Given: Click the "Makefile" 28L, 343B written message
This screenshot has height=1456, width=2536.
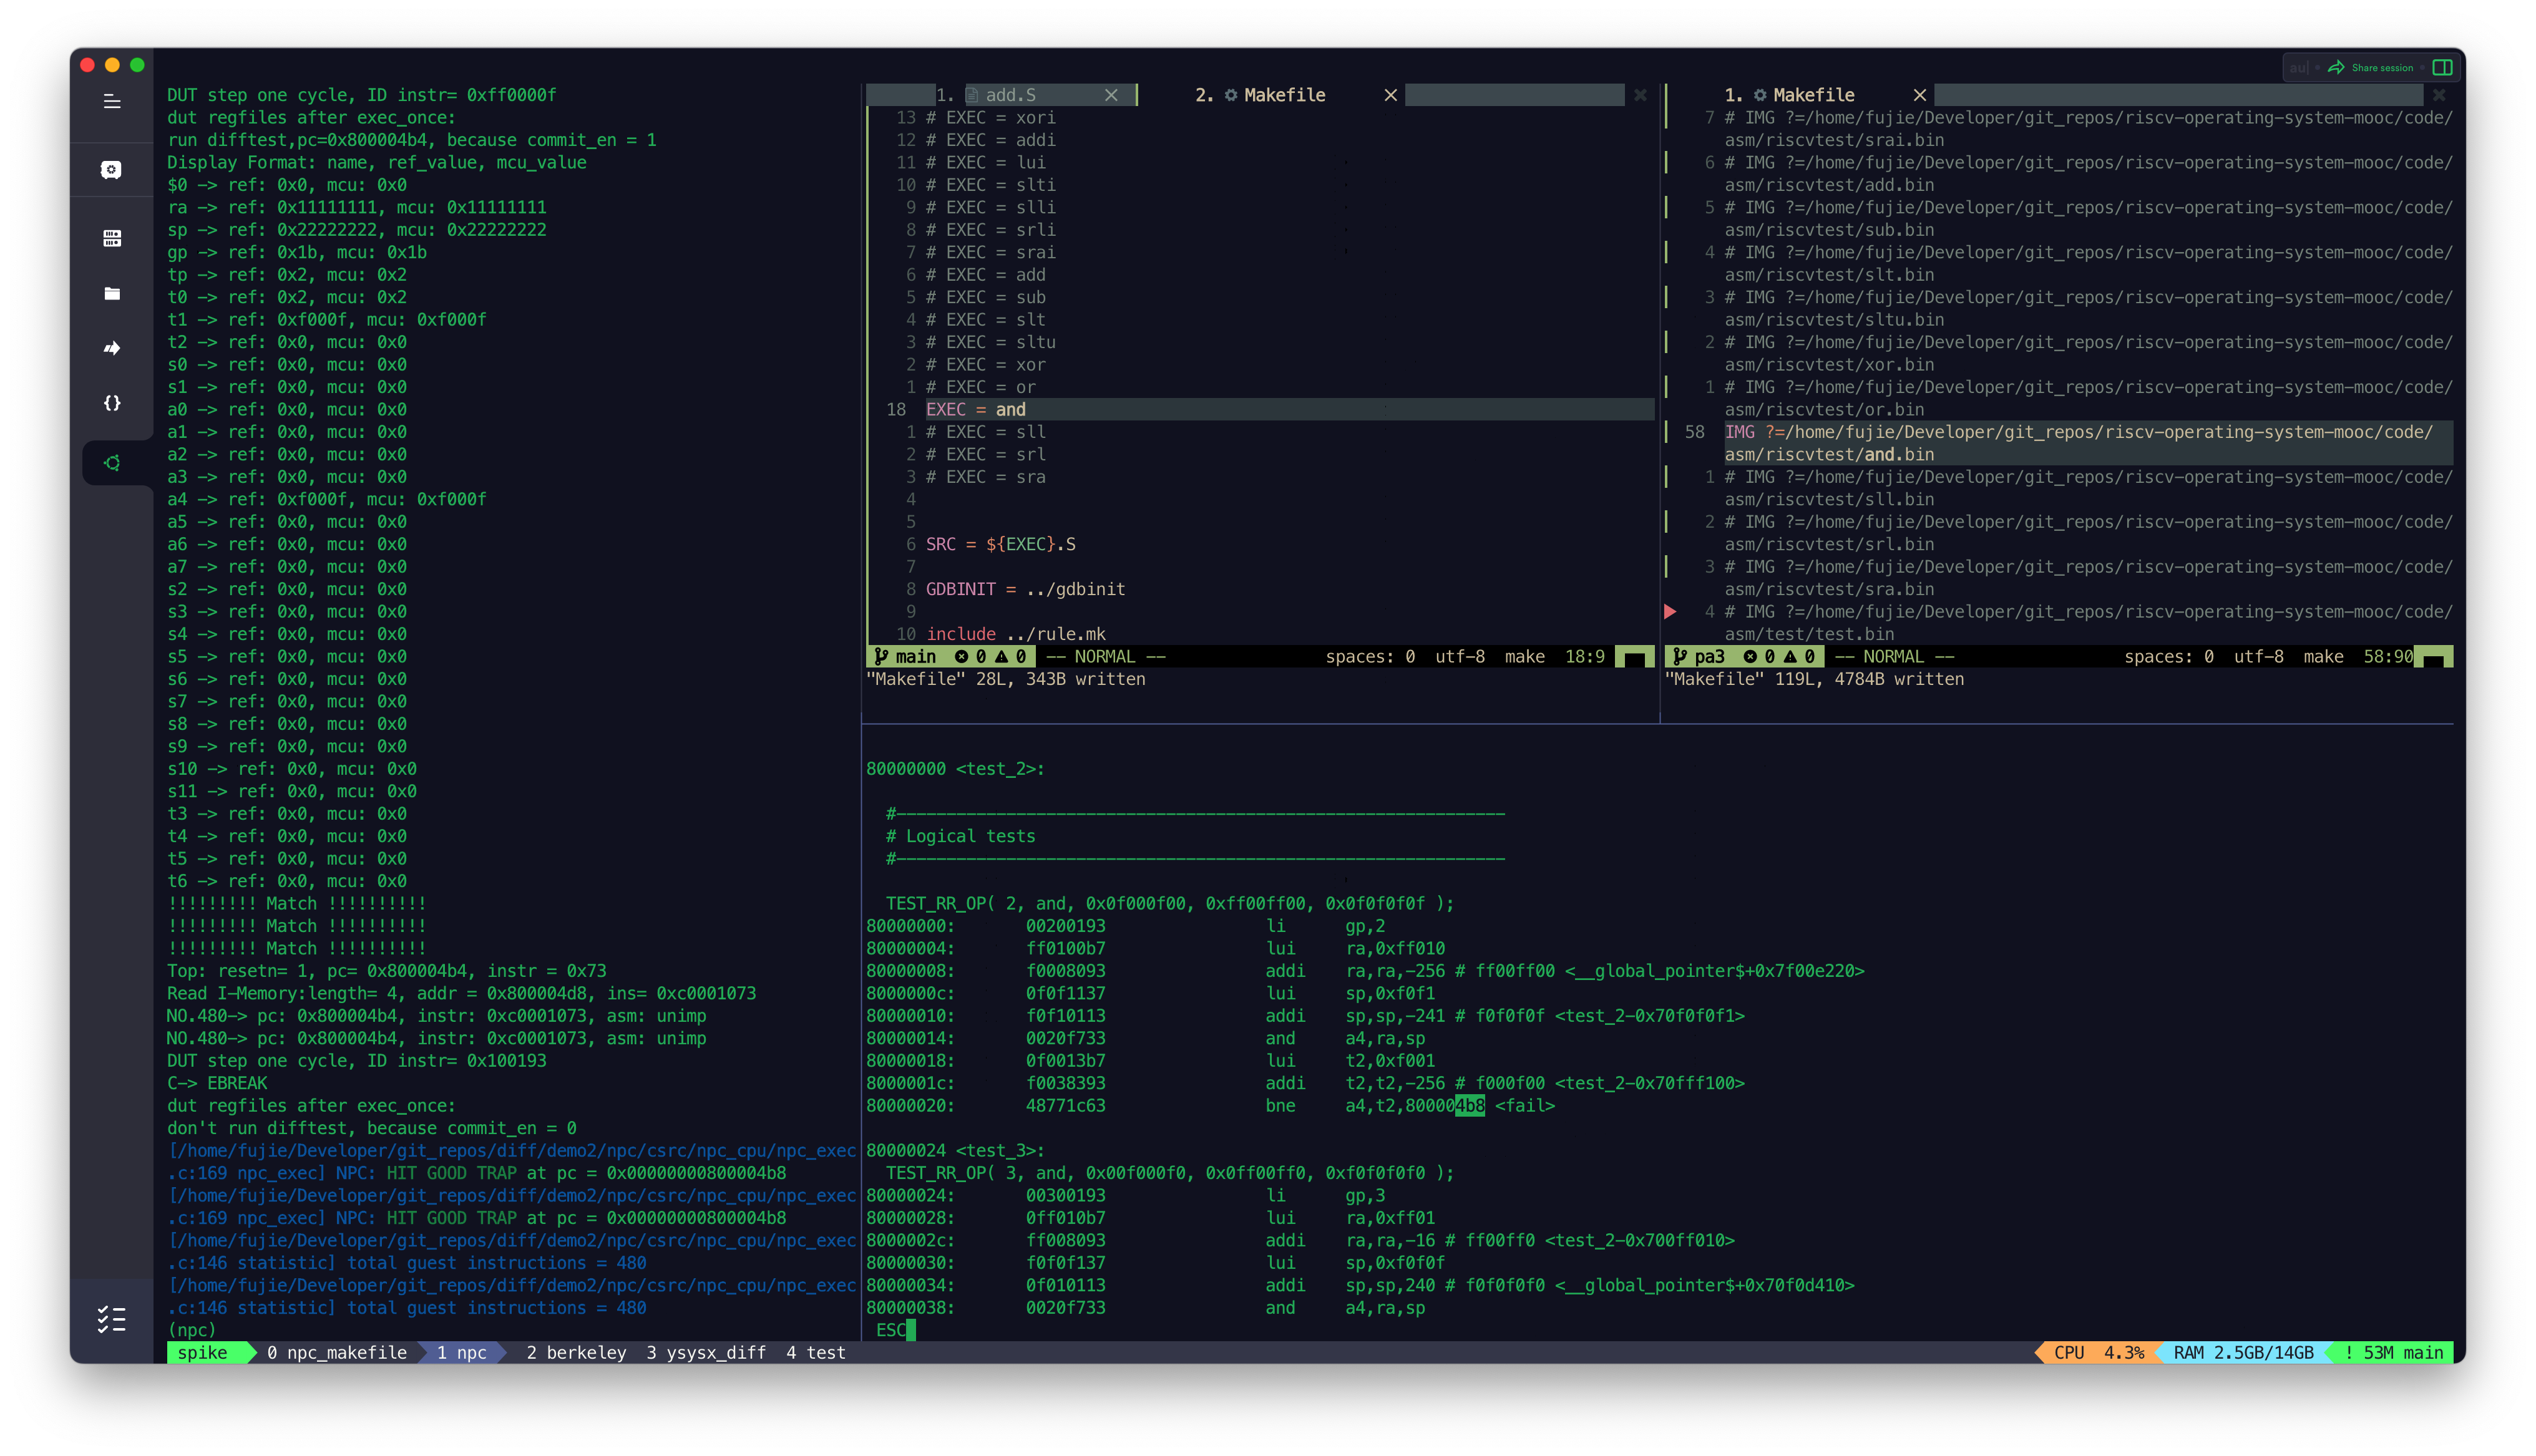Looking at the screenshot, I should [x=1005, y=679].
